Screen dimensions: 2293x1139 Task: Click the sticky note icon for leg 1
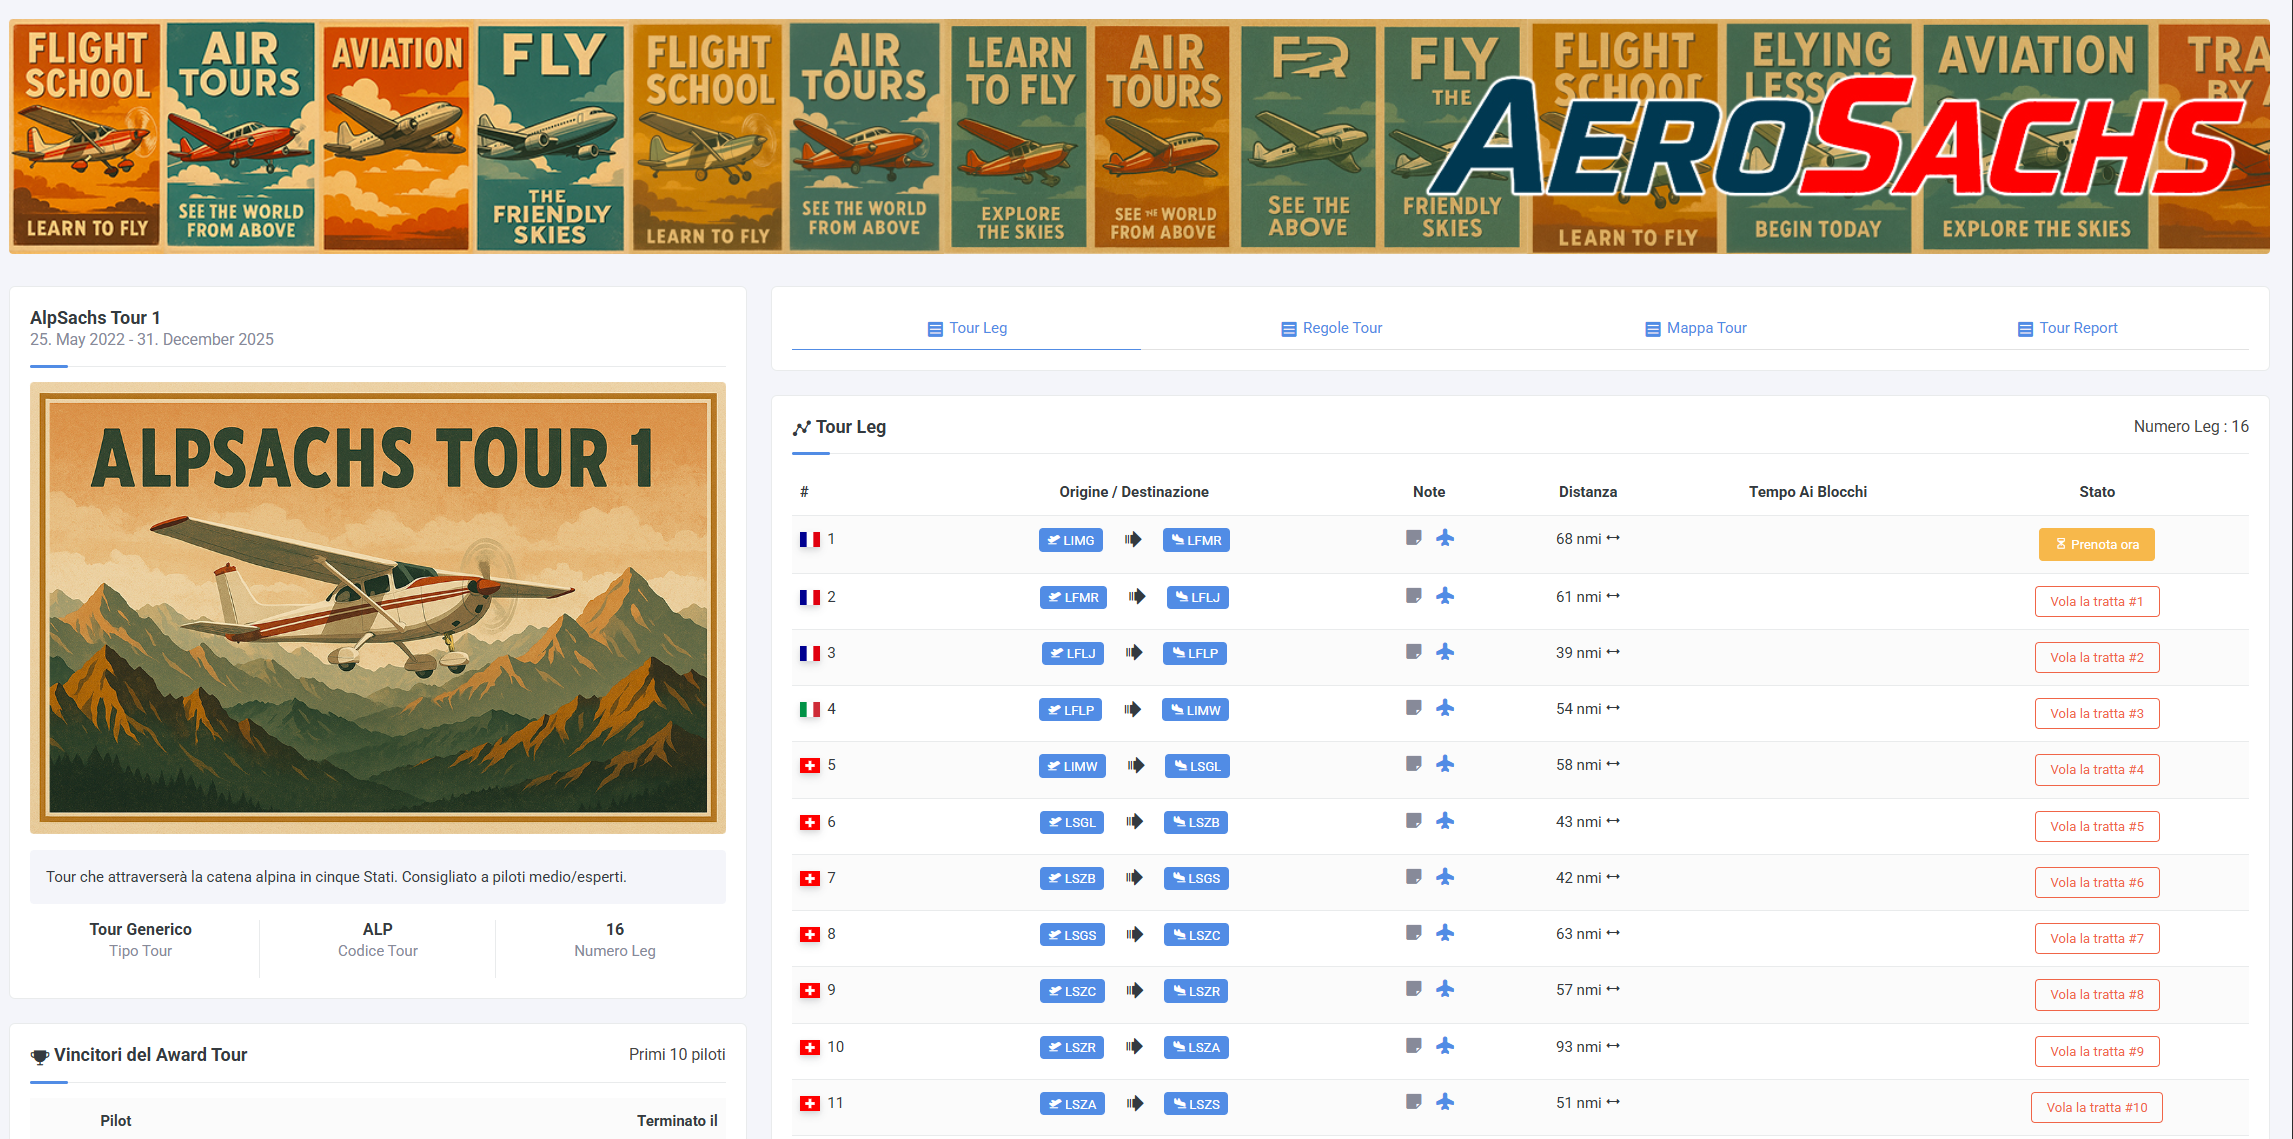(1413, 538)
